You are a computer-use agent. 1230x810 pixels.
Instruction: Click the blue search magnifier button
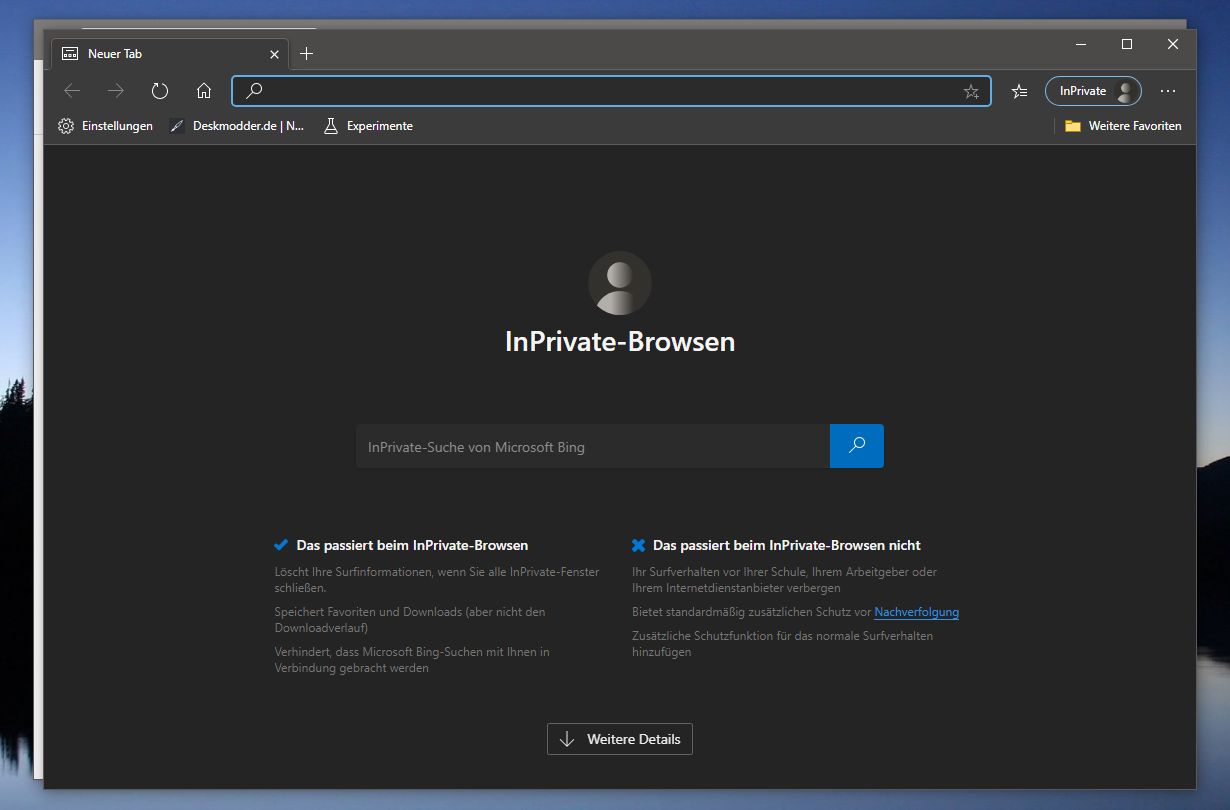857,446
